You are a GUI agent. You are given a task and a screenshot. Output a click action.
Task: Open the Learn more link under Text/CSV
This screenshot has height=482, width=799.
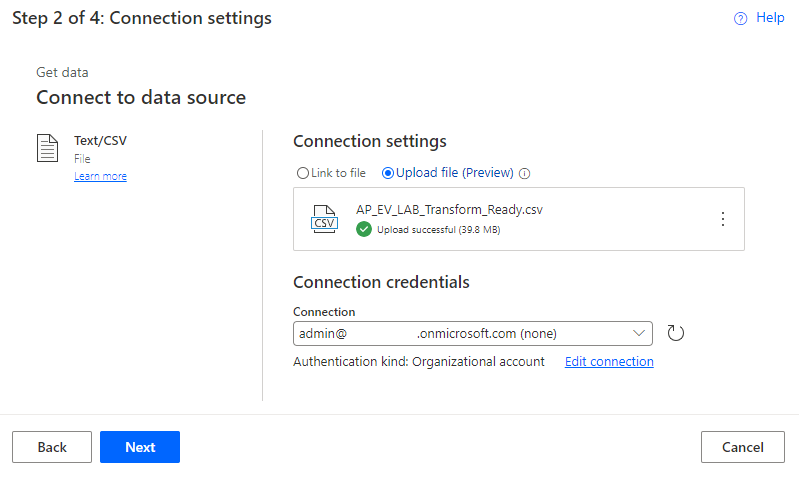click(100, 177)
